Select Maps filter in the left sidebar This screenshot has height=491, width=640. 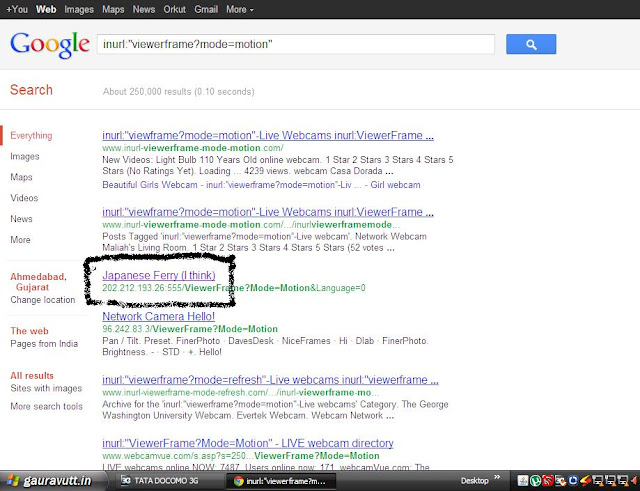21,177
